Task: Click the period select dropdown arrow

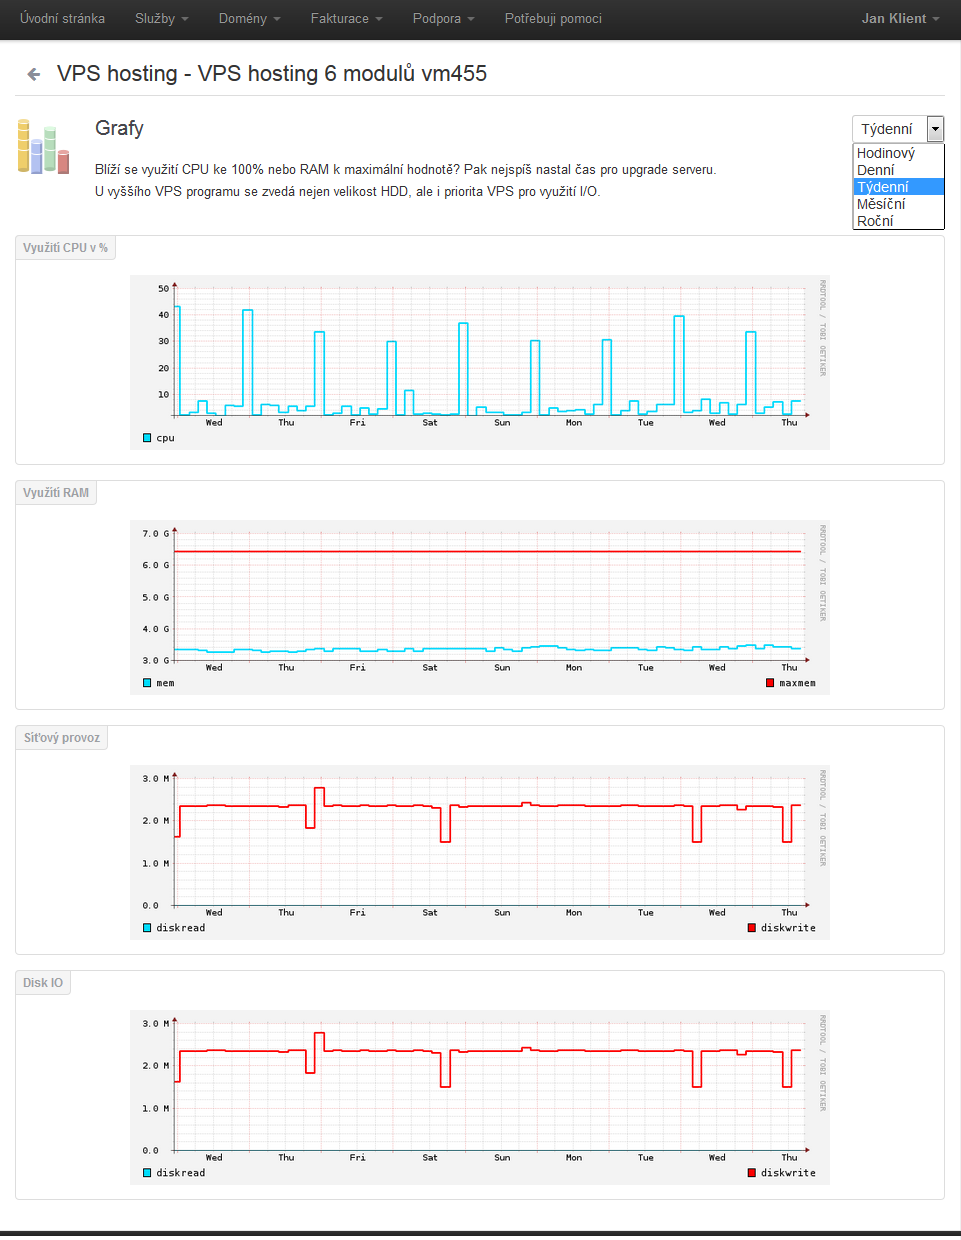Action: click(x=935, y=129)
